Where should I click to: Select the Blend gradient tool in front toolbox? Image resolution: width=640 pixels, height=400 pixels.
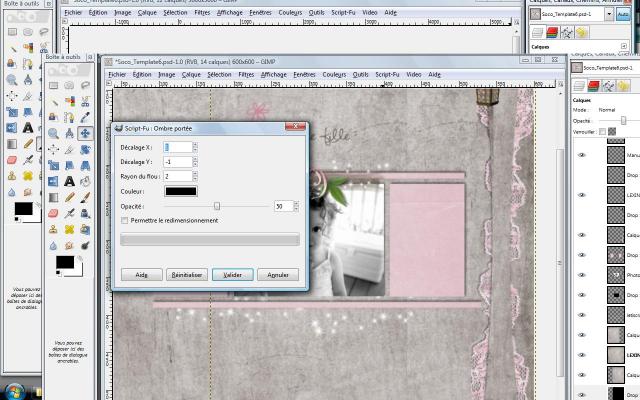(x=53, y=198)
